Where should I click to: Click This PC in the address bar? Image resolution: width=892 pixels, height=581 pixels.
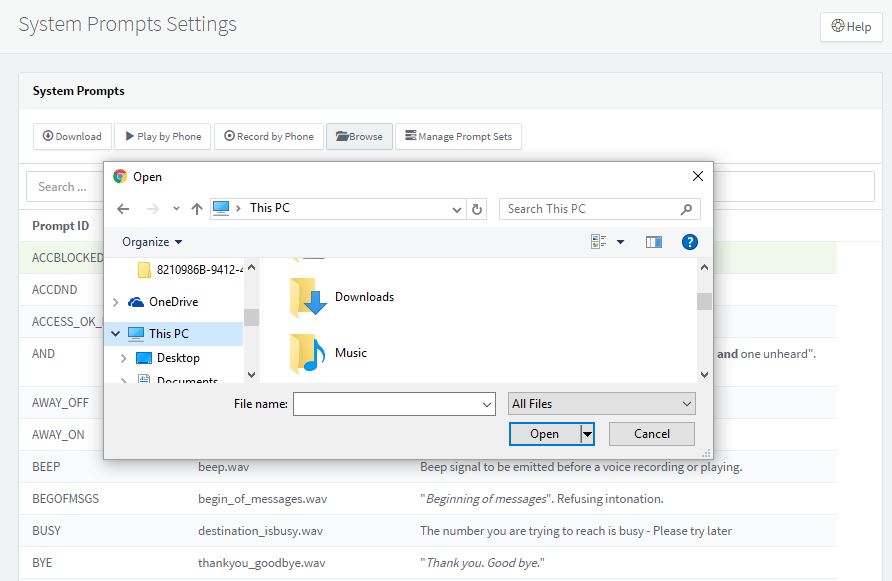[270, 208]
